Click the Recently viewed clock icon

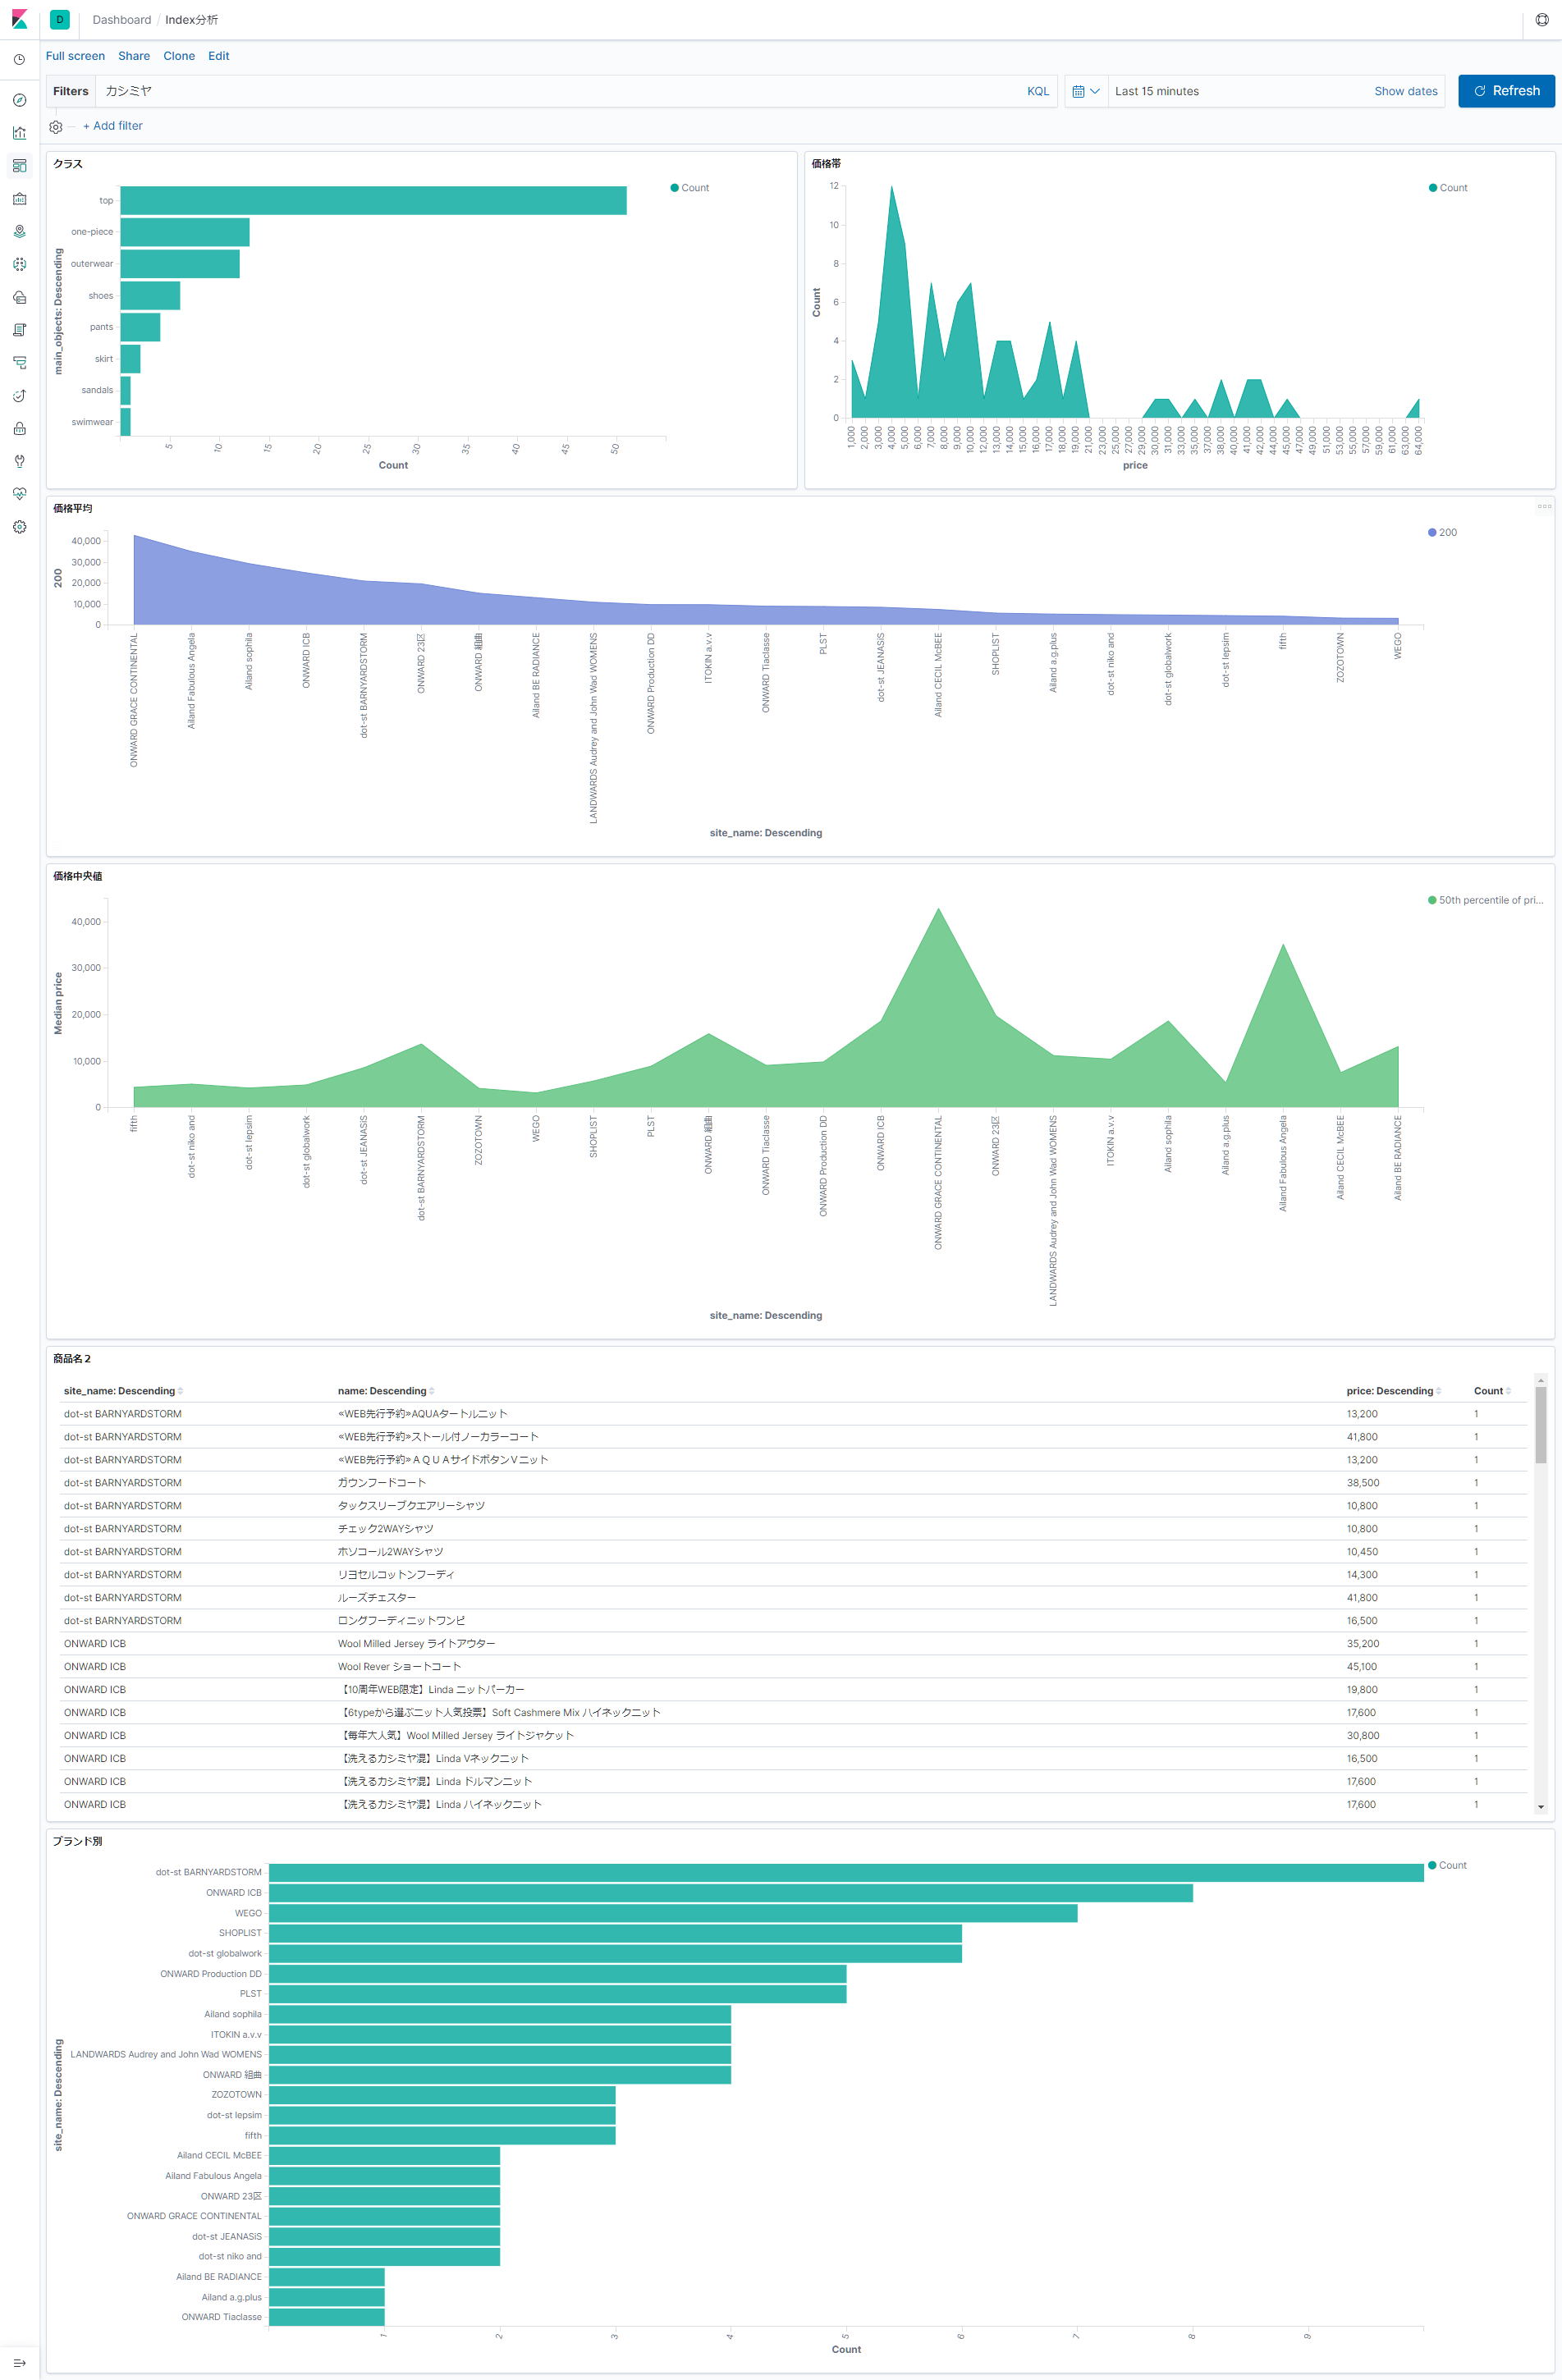tap(19, 59)
